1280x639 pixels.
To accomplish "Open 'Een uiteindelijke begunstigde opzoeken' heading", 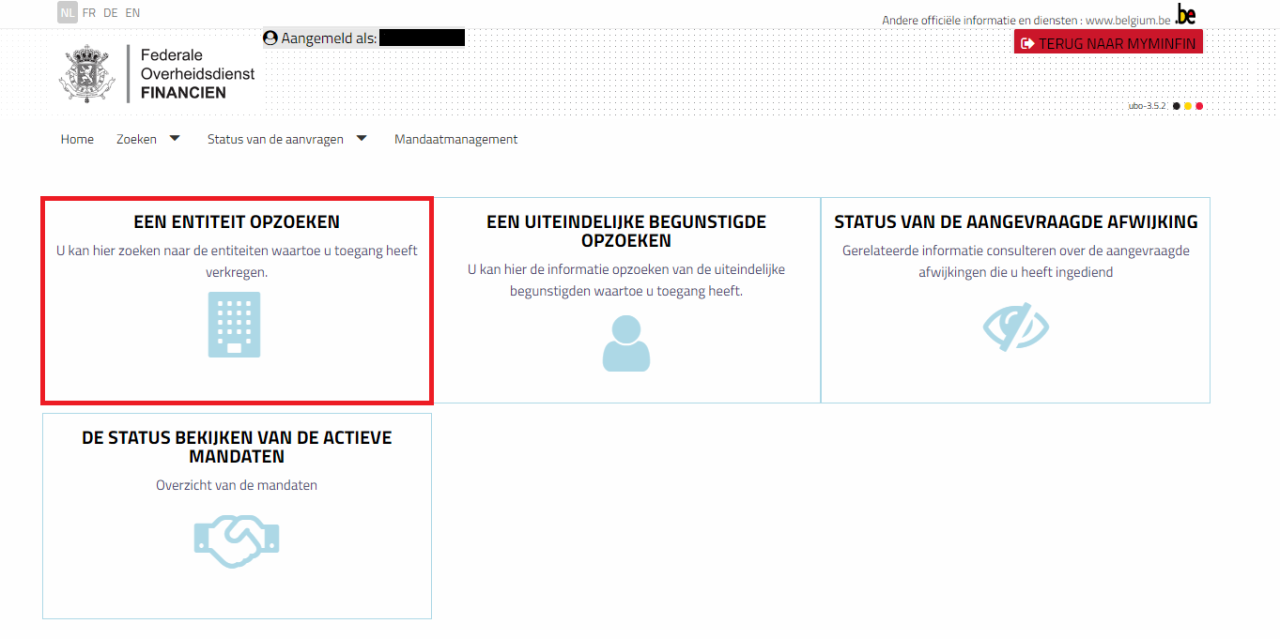I will click(x=627, y=231).
